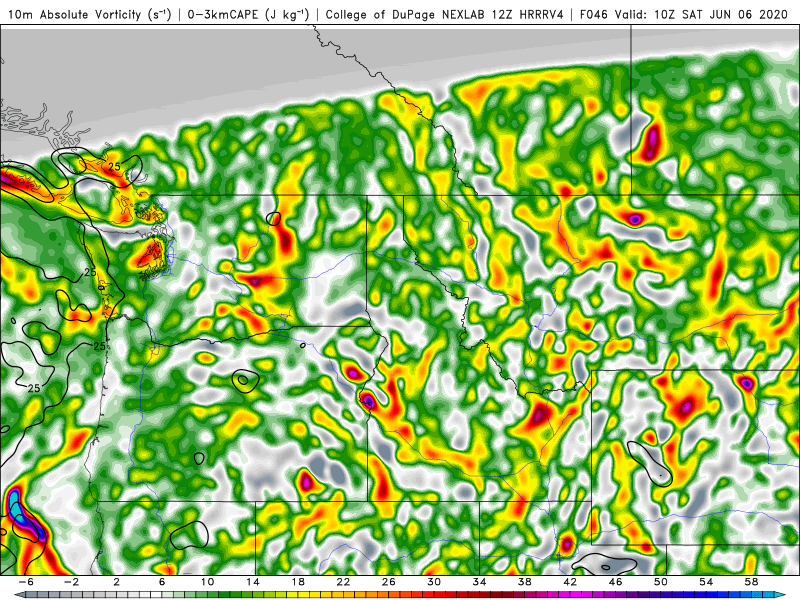The image size is (800, 600).
Task: Click the colorbar value "22"
Action: pos(343,582)
